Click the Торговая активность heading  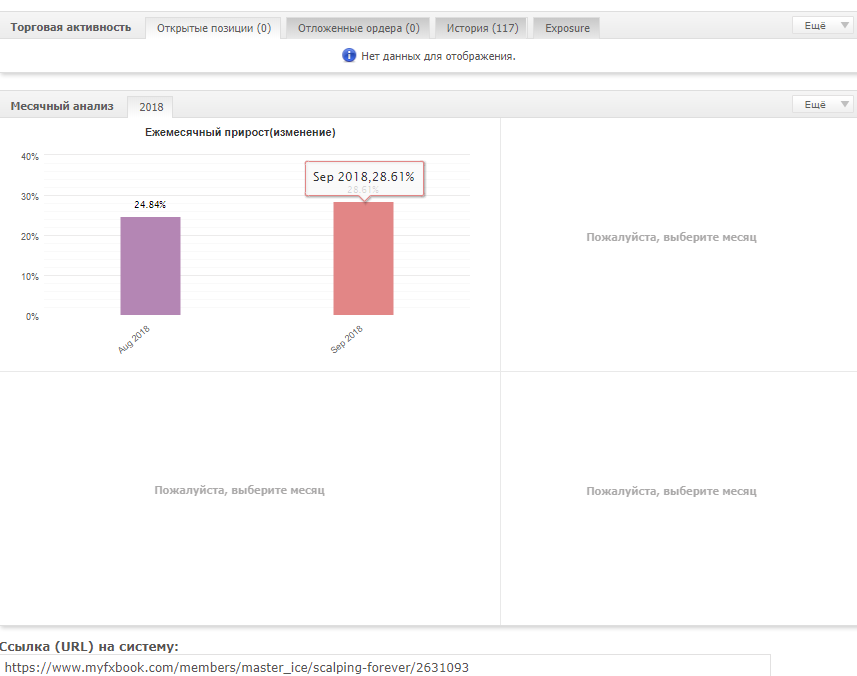click(71, 27)
